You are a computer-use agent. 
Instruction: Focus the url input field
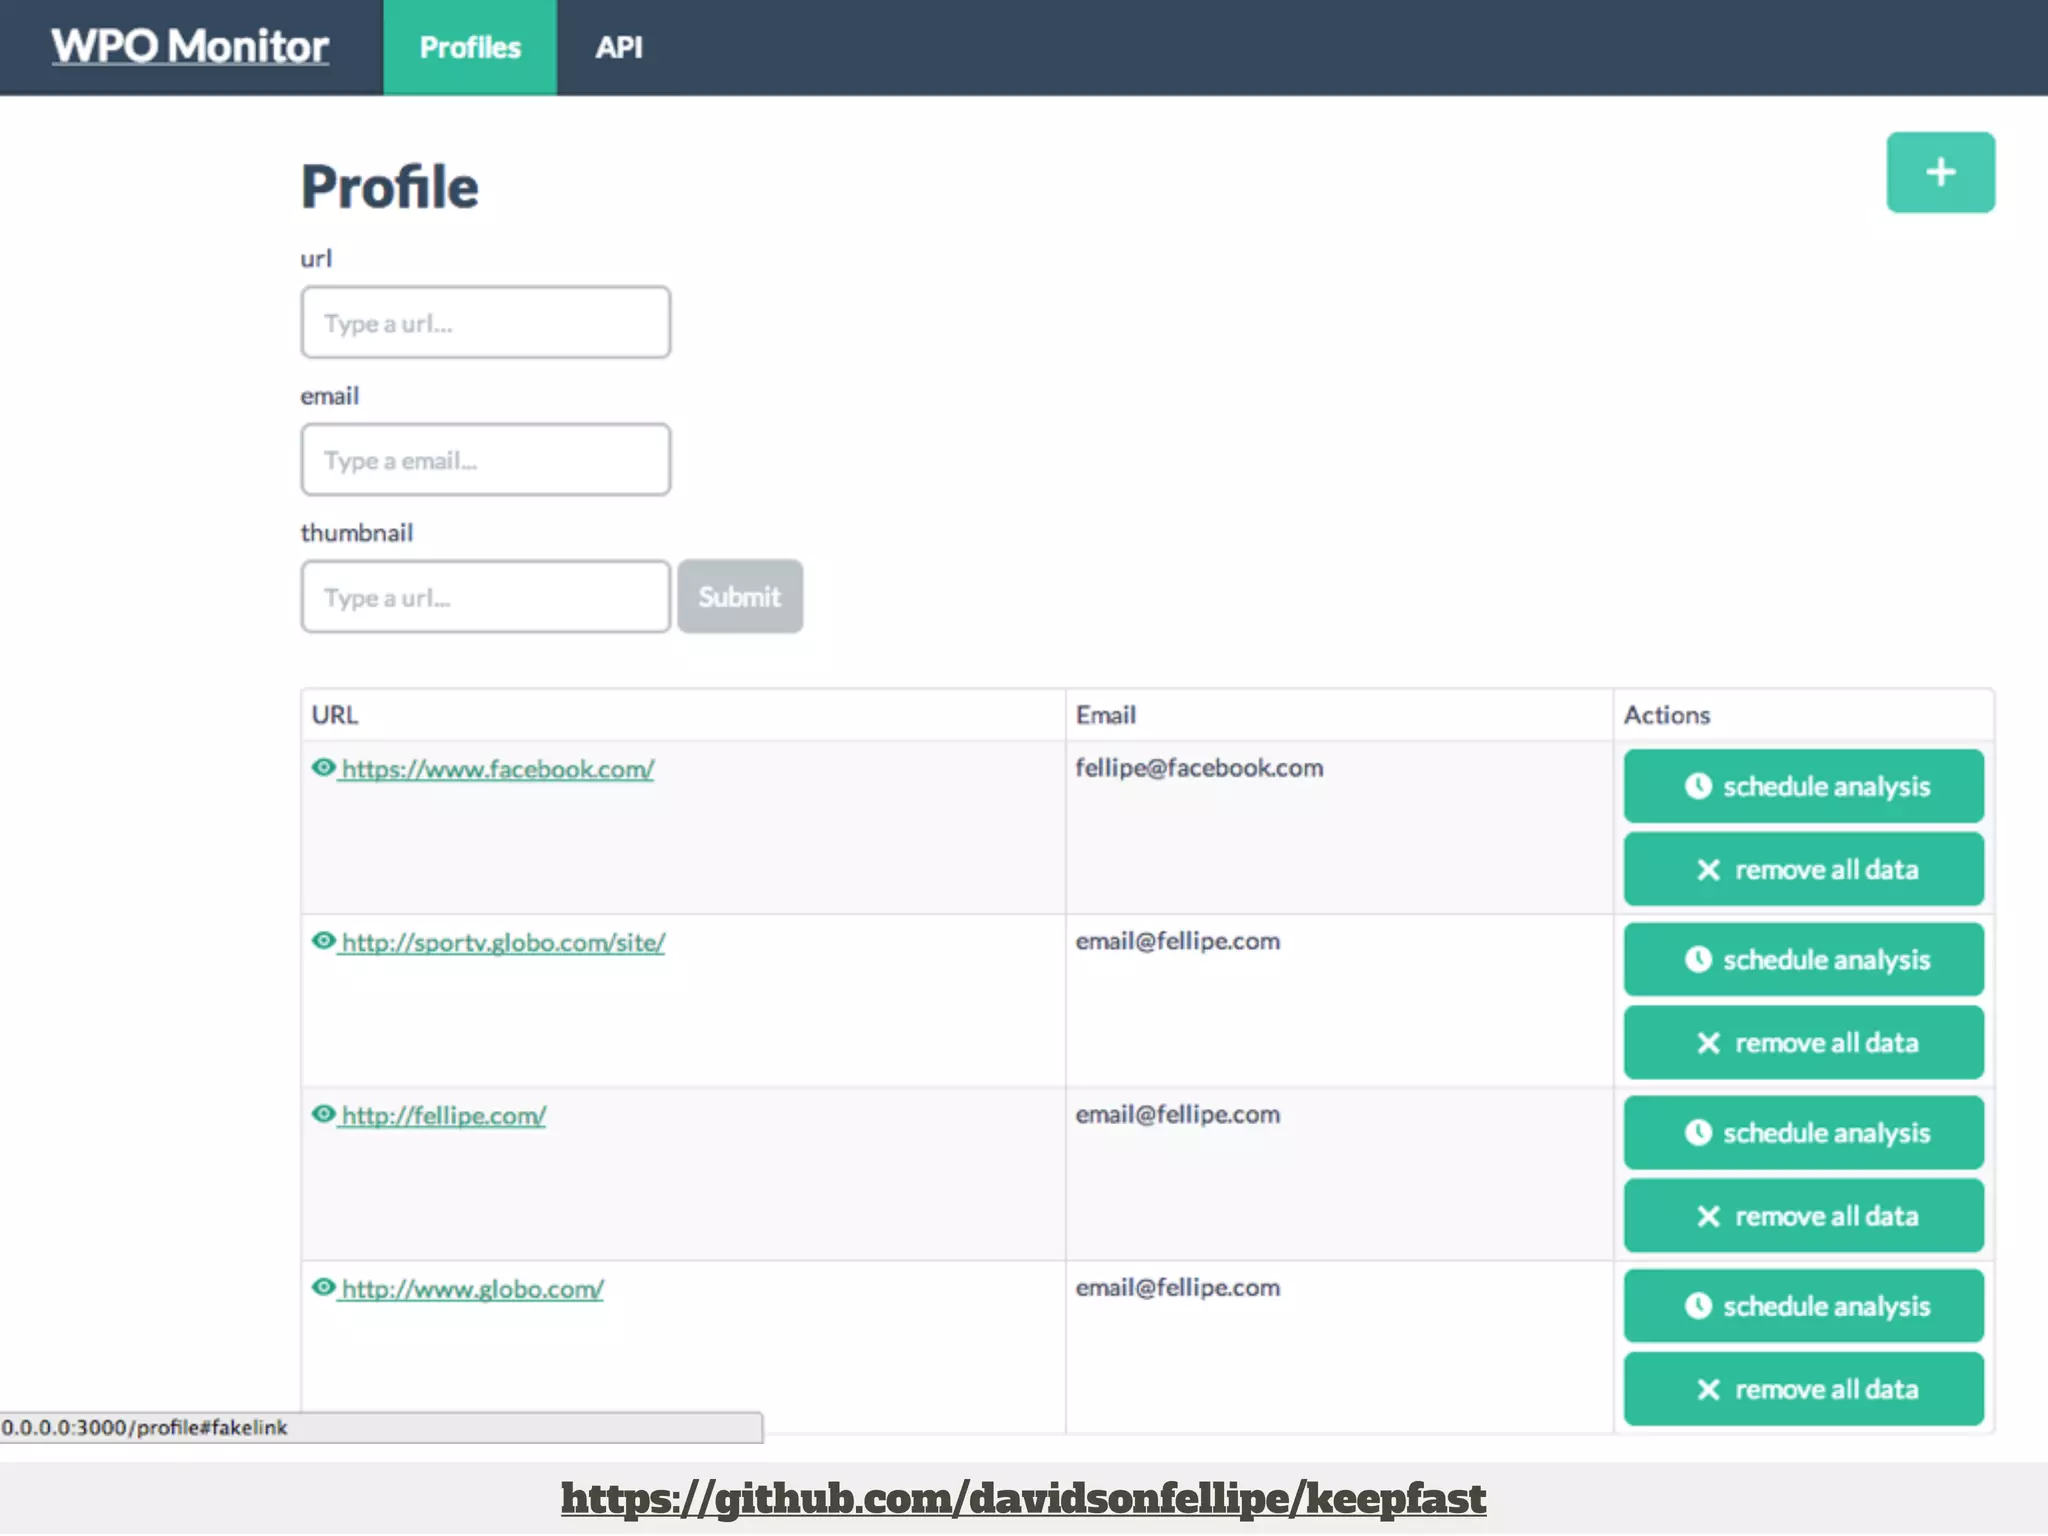pos(486,322)
